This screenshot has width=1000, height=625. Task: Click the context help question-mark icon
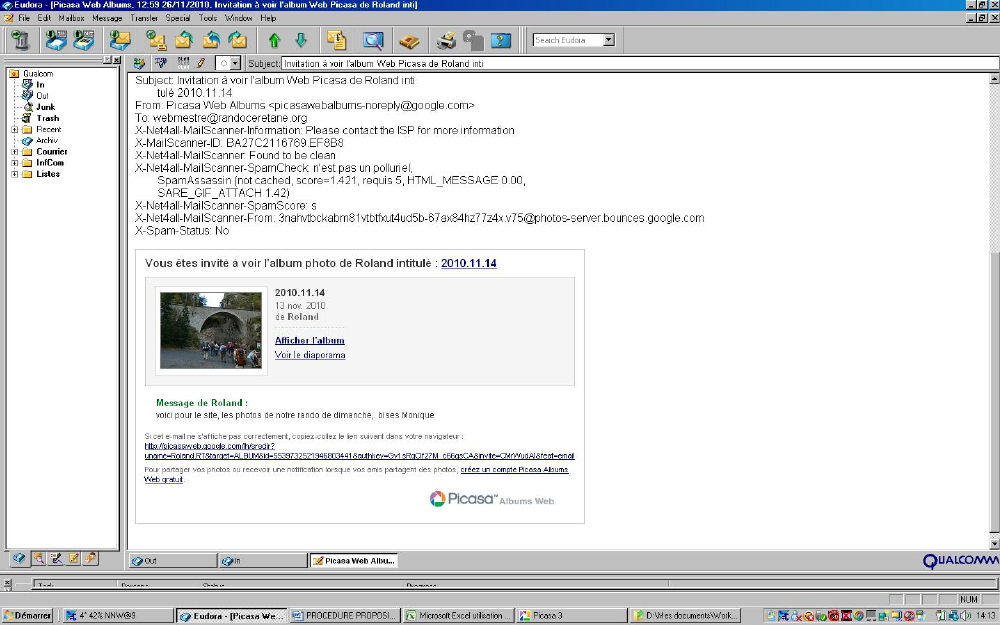[x=501, y=40]
